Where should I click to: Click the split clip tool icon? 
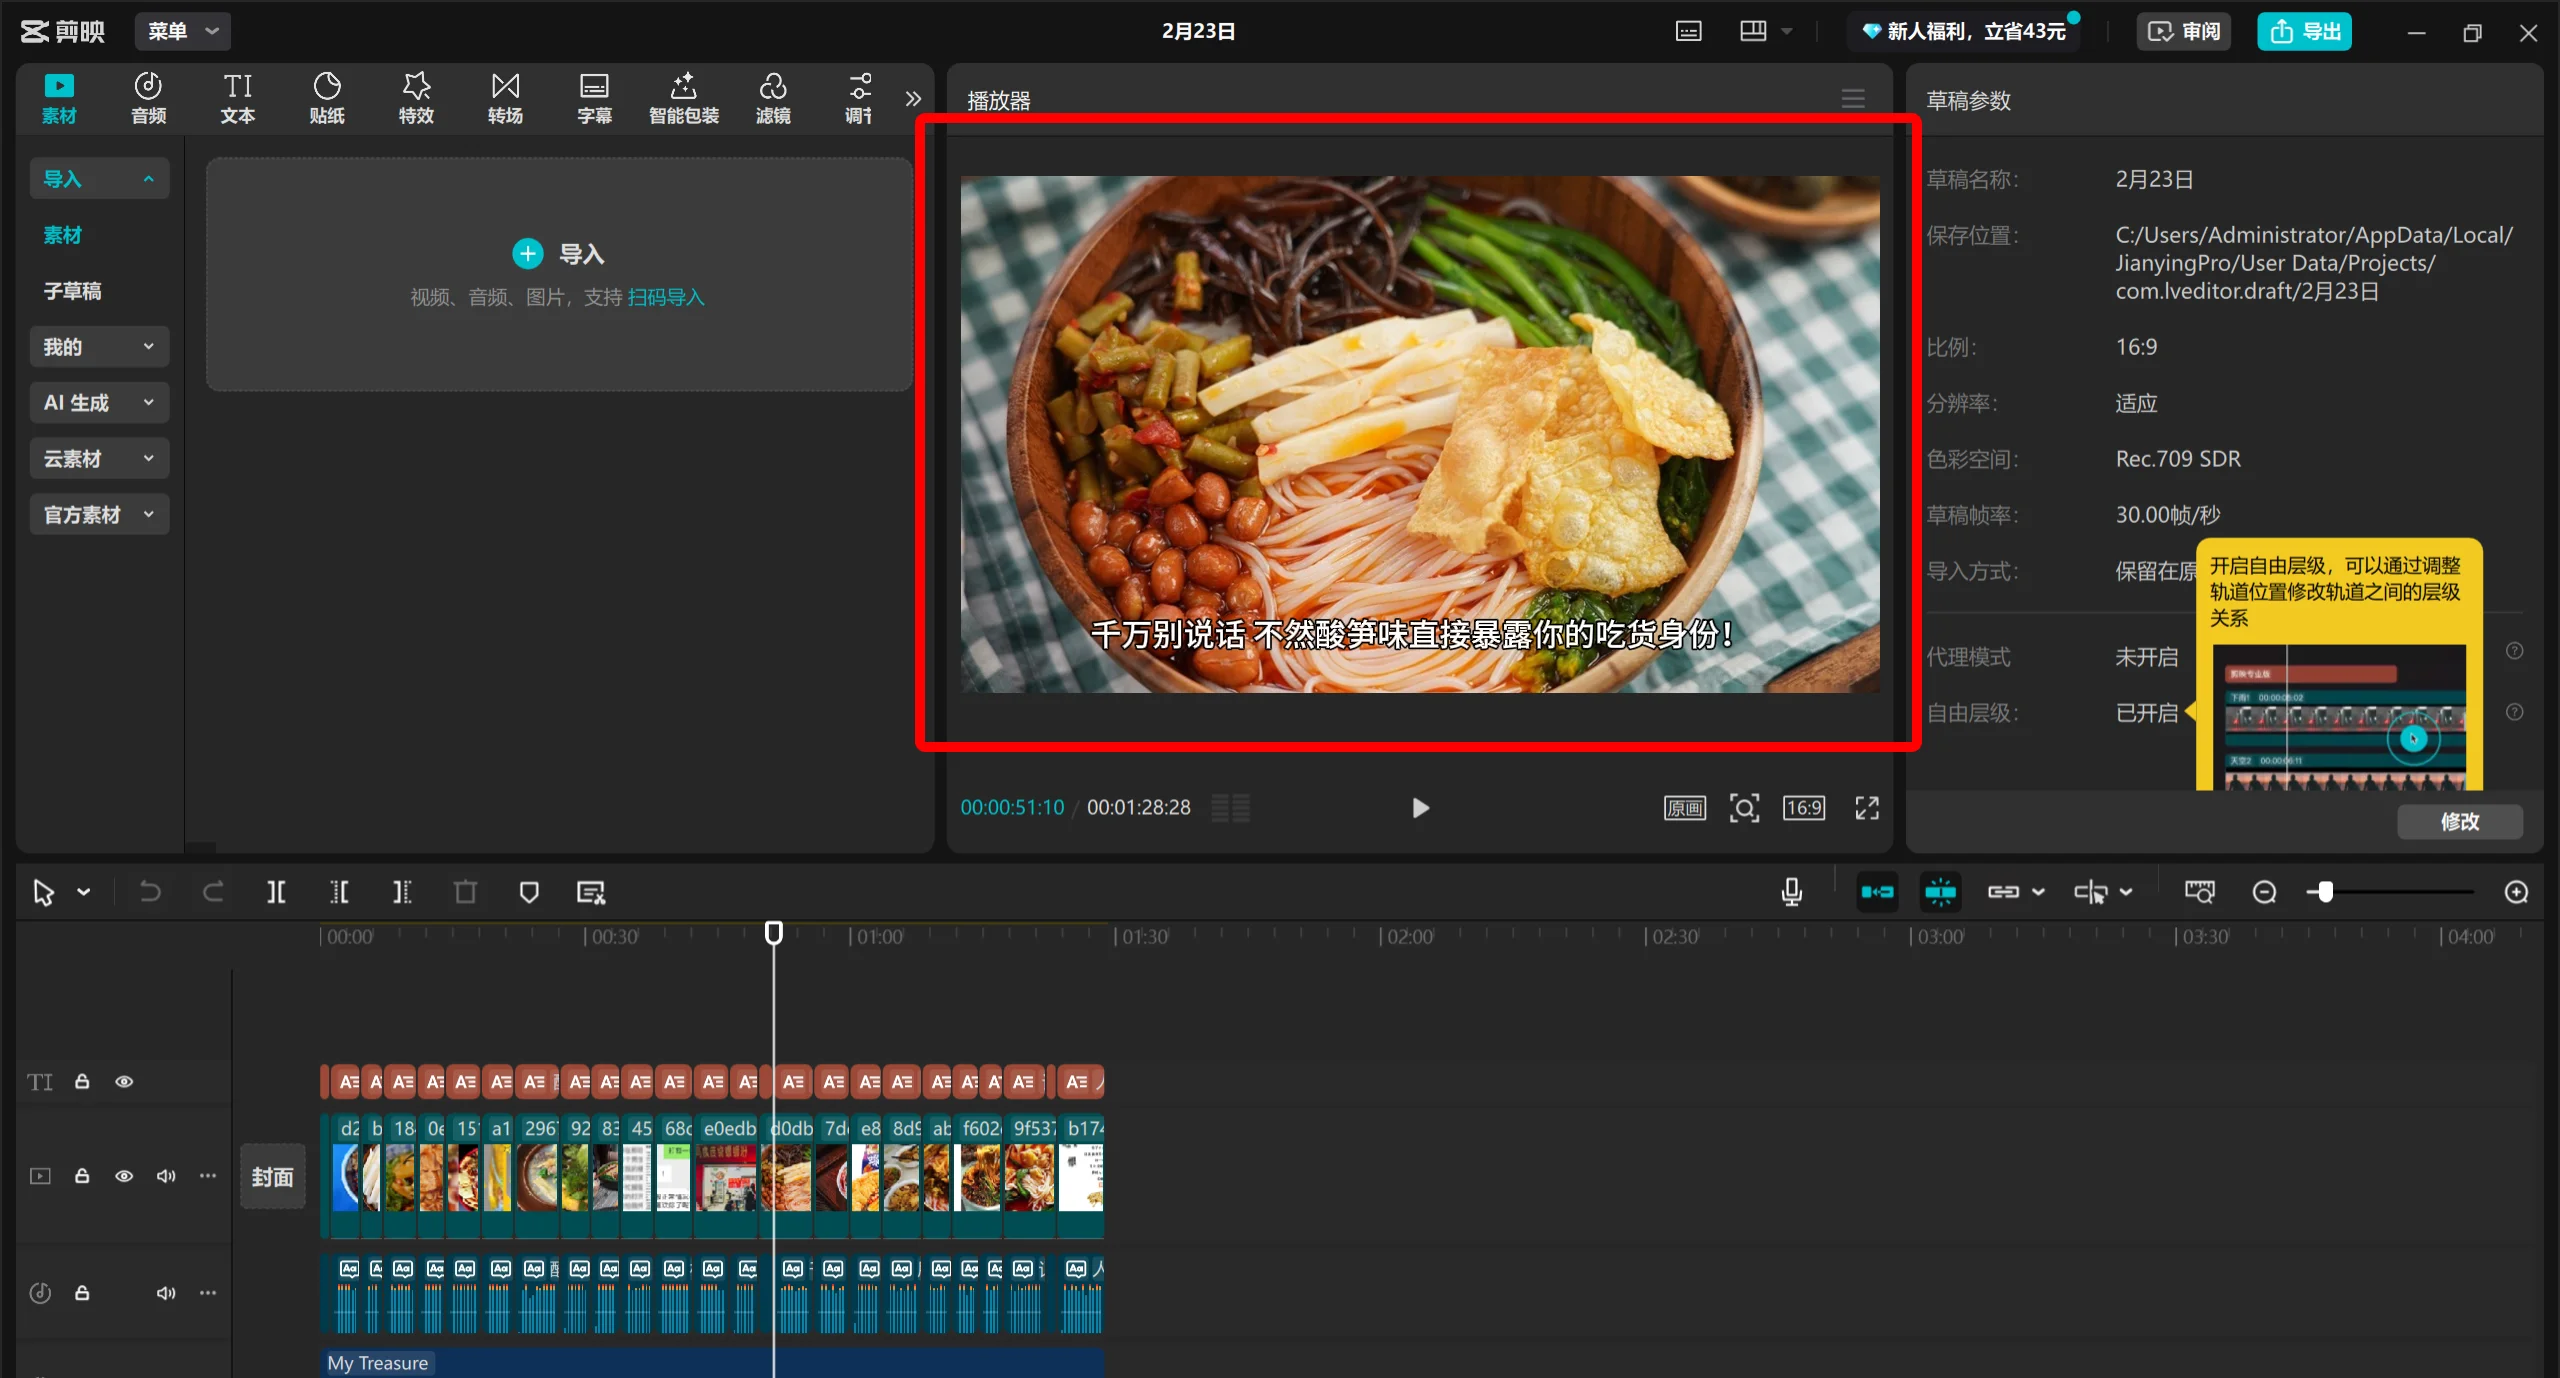click(x=276, y=892)
